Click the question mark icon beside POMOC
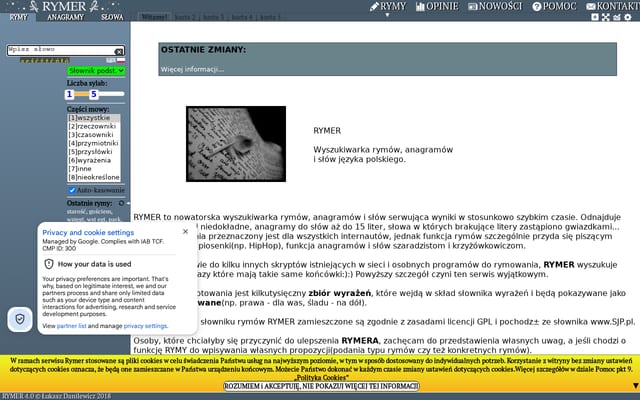The height and width of the screenshot is (400, 640). point(537,7)
